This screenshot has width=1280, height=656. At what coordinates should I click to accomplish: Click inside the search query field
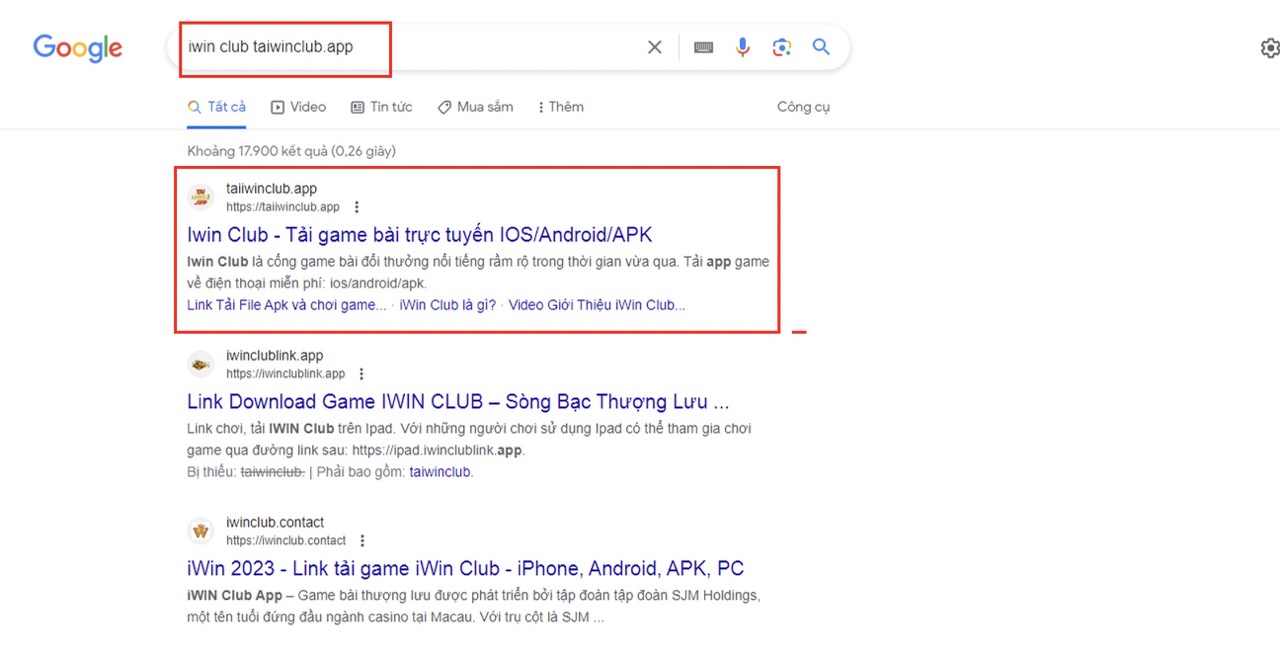[410, 47]
